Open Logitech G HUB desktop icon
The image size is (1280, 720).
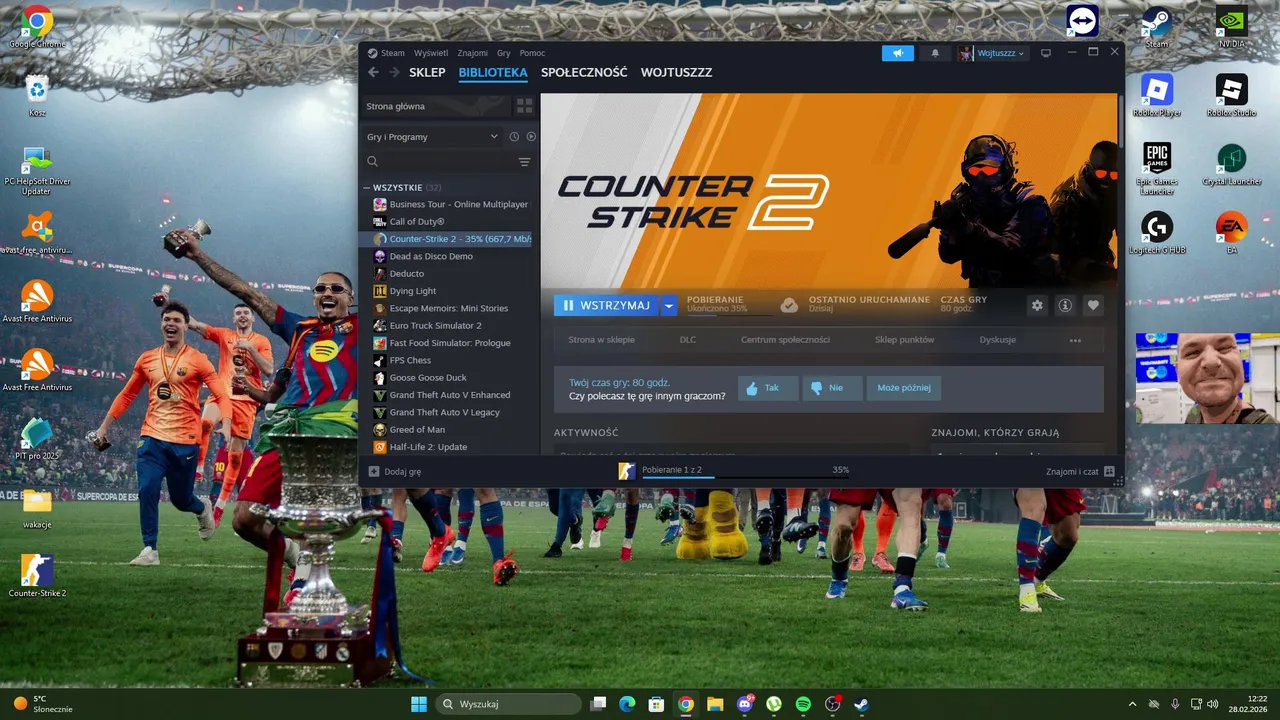tap(1157, 233)
